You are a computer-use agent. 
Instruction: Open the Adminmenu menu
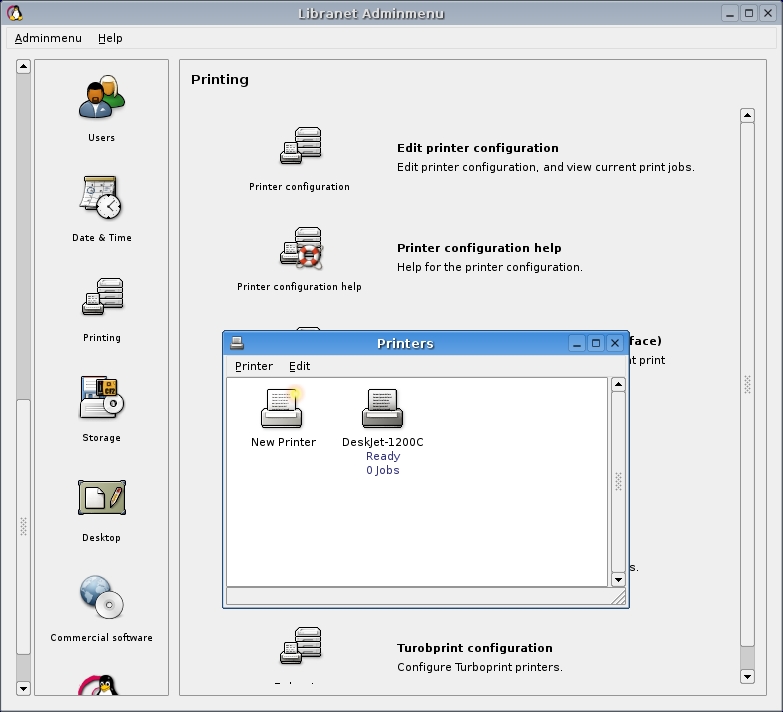coord(48,38)
